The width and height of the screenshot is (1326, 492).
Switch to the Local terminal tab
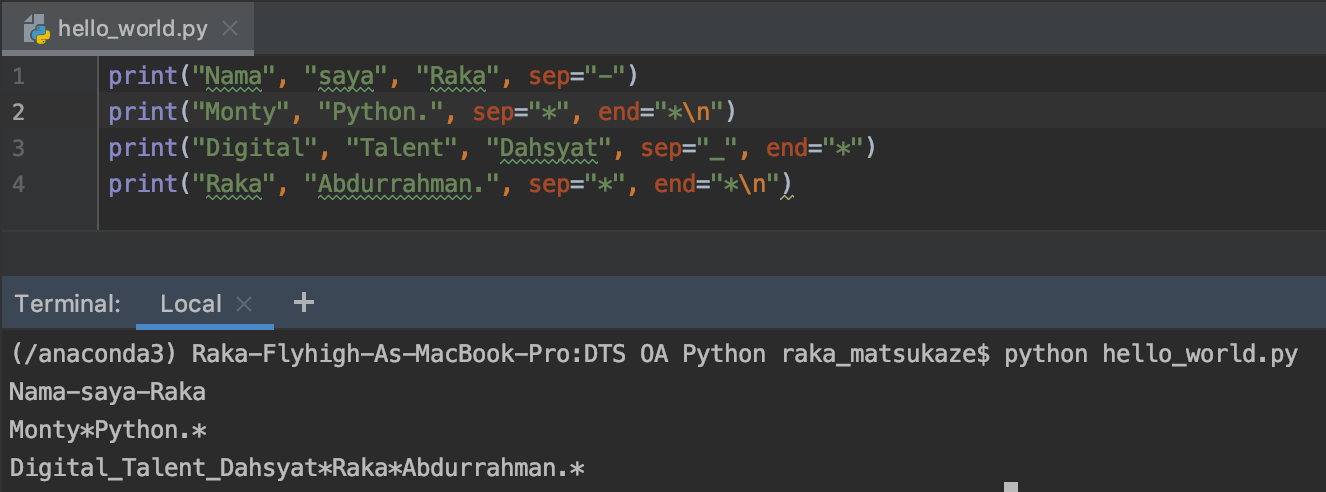[191, 303]
